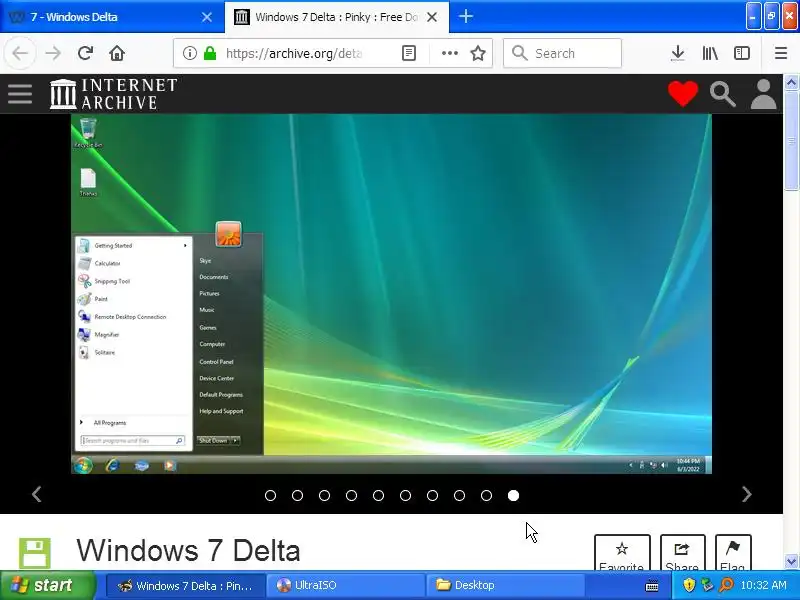Go back to the previous page
The width and height of the screenshot is (800, 600).
(20, 53)
